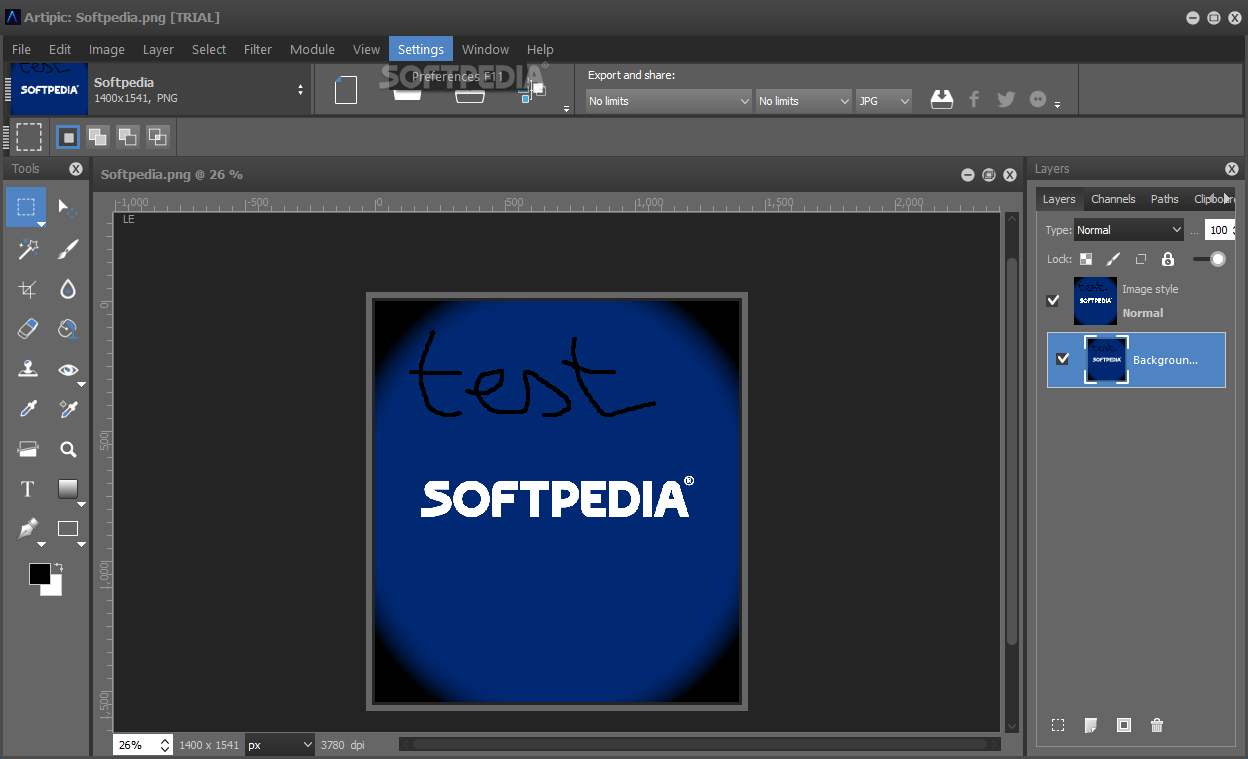
Task: Select the Zoom magnifier tool
Action: [67, 449]
